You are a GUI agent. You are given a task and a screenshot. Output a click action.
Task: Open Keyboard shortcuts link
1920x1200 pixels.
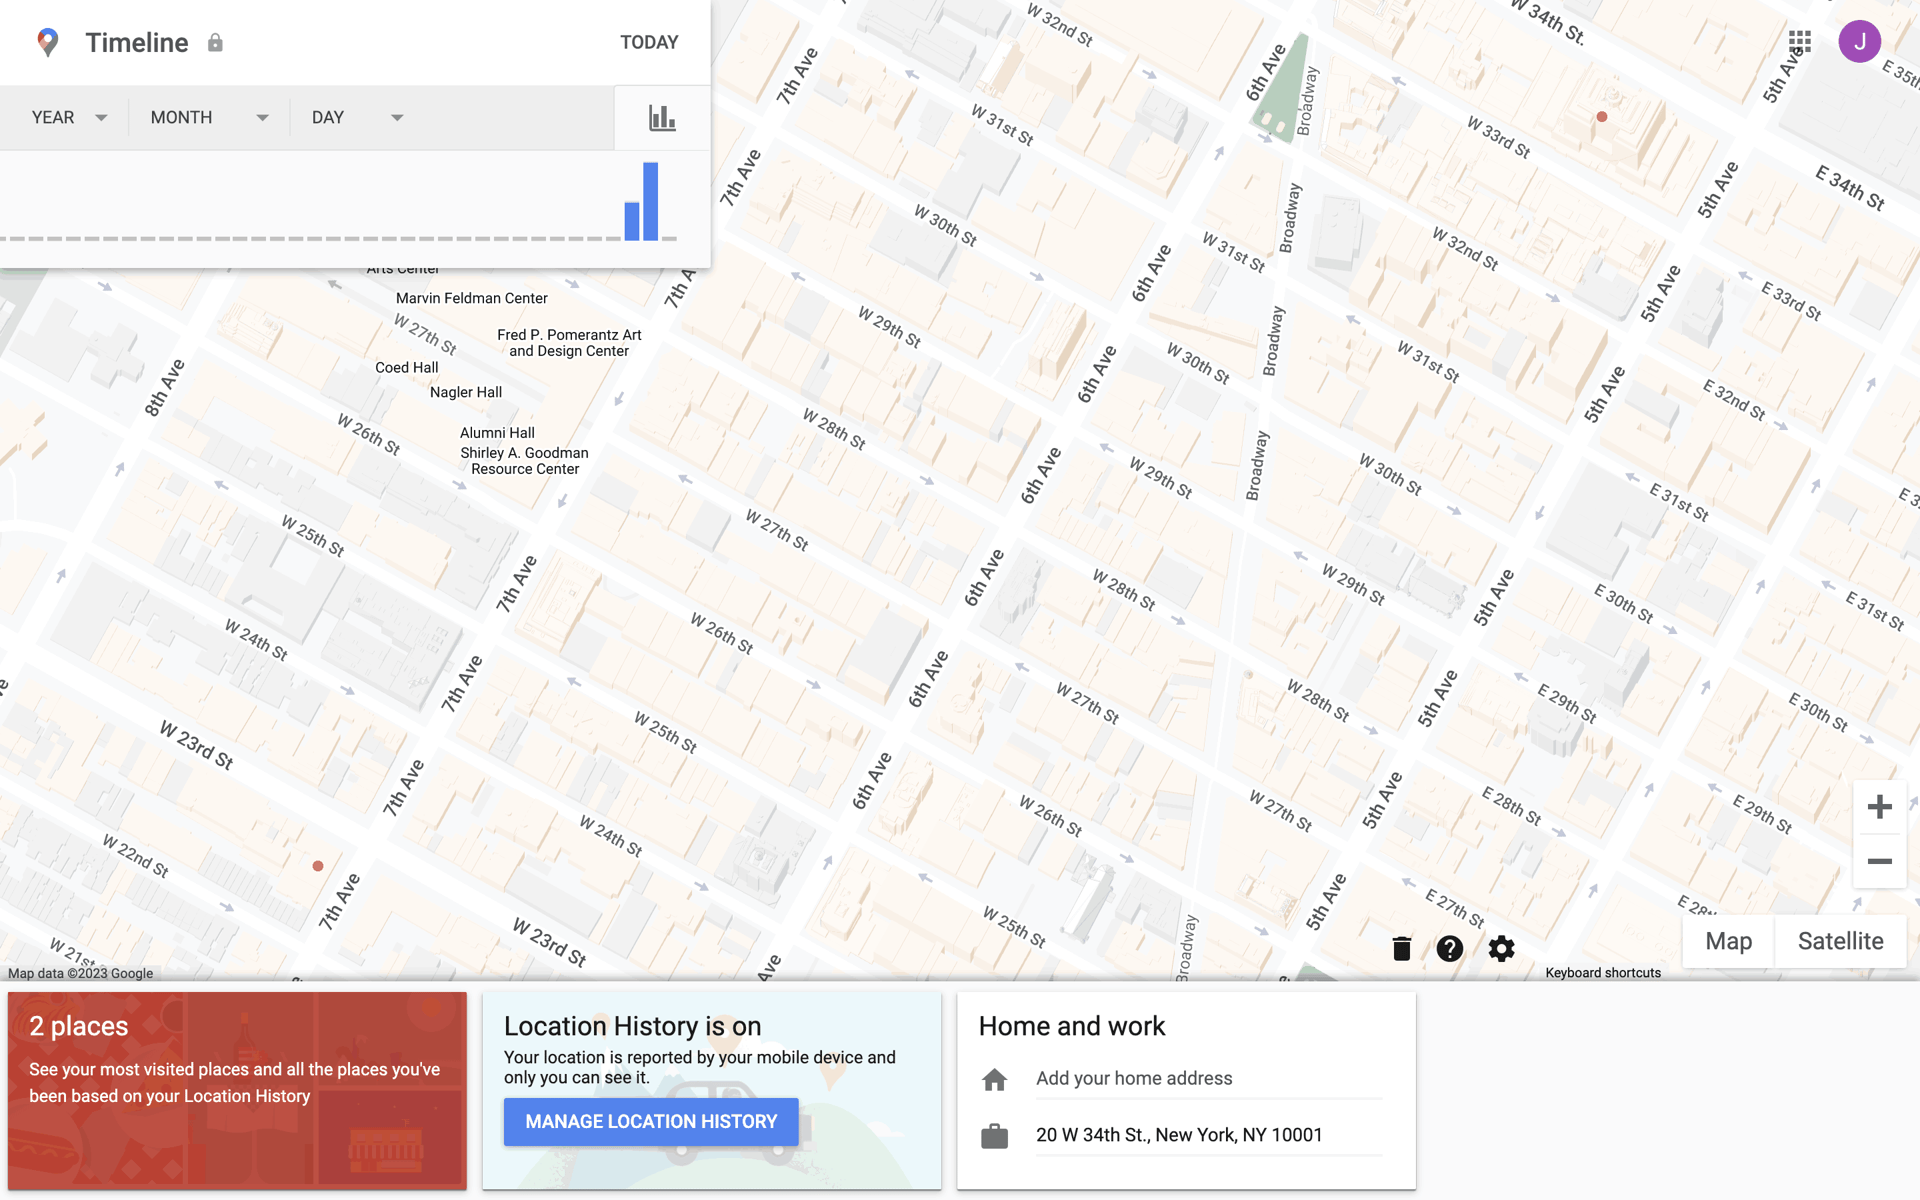point(1603,973)
